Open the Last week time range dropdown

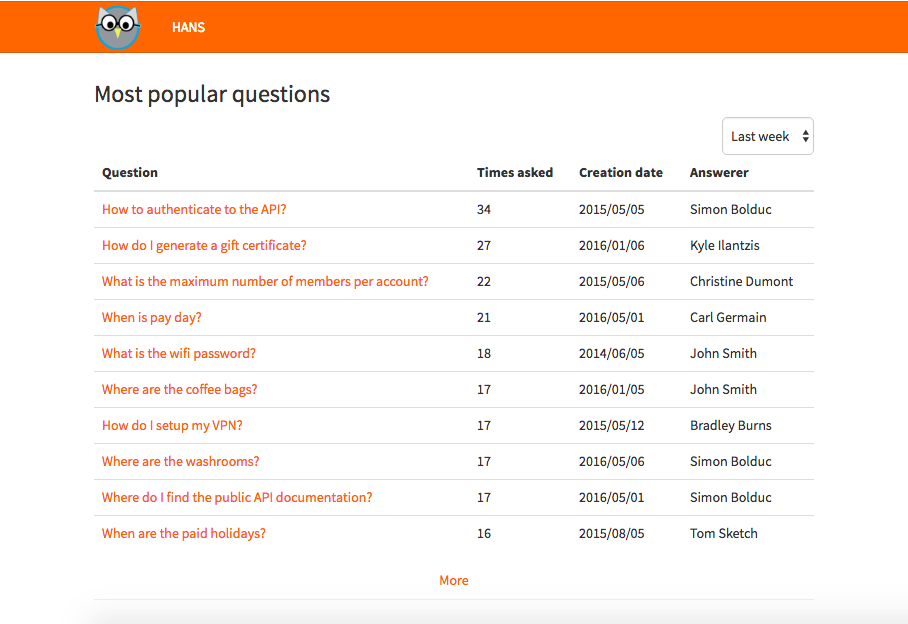(767, 136)
